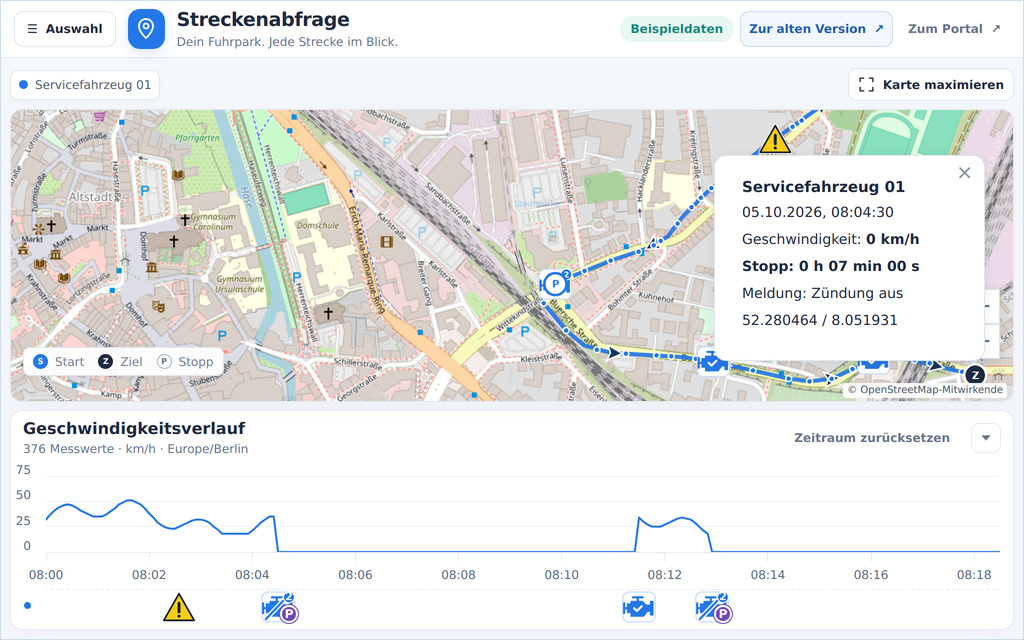
Task: Click the ignition-off parking marker near 08:13
Action: [x=714, y=607]
